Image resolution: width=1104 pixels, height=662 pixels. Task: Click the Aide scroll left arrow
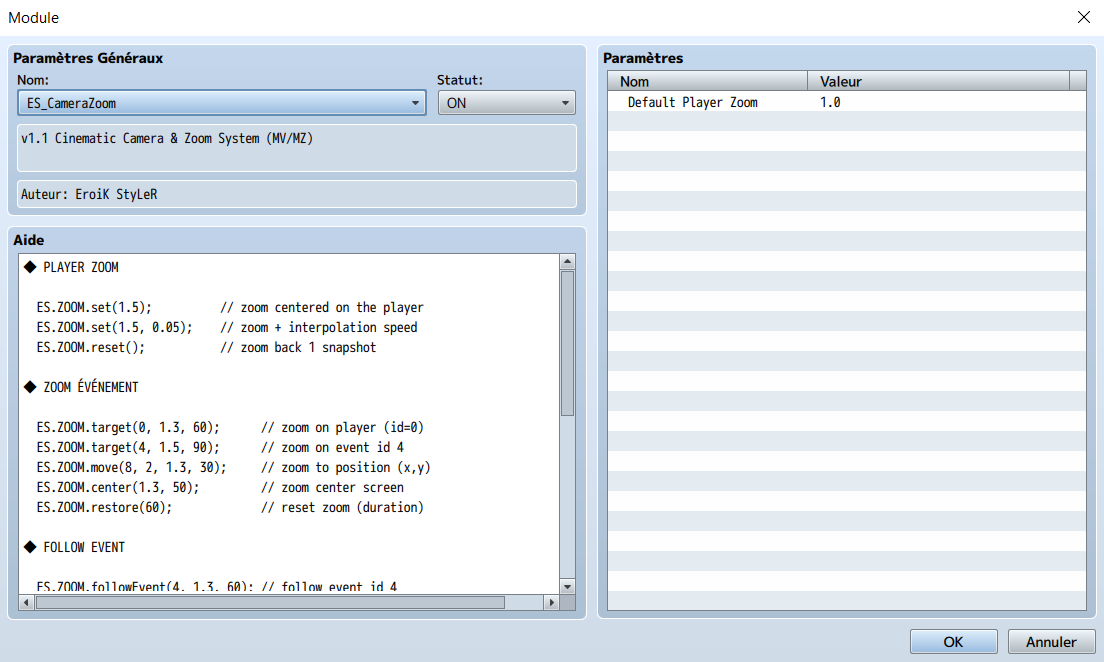(x=27, y=602)
